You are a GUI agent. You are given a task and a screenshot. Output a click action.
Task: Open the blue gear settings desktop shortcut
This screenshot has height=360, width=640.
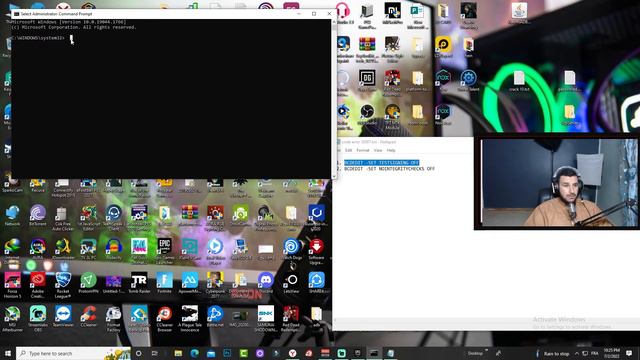468,80
